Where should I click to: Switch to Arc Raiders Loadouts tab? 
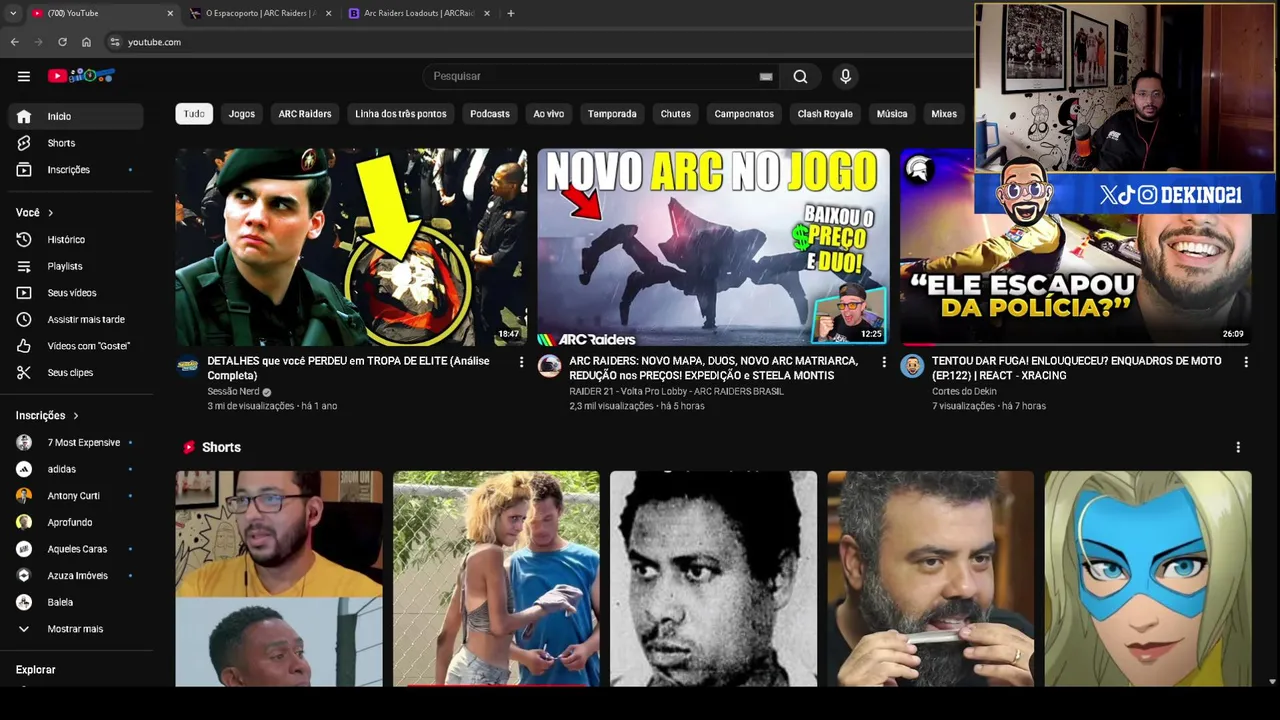tap(419, 13)
